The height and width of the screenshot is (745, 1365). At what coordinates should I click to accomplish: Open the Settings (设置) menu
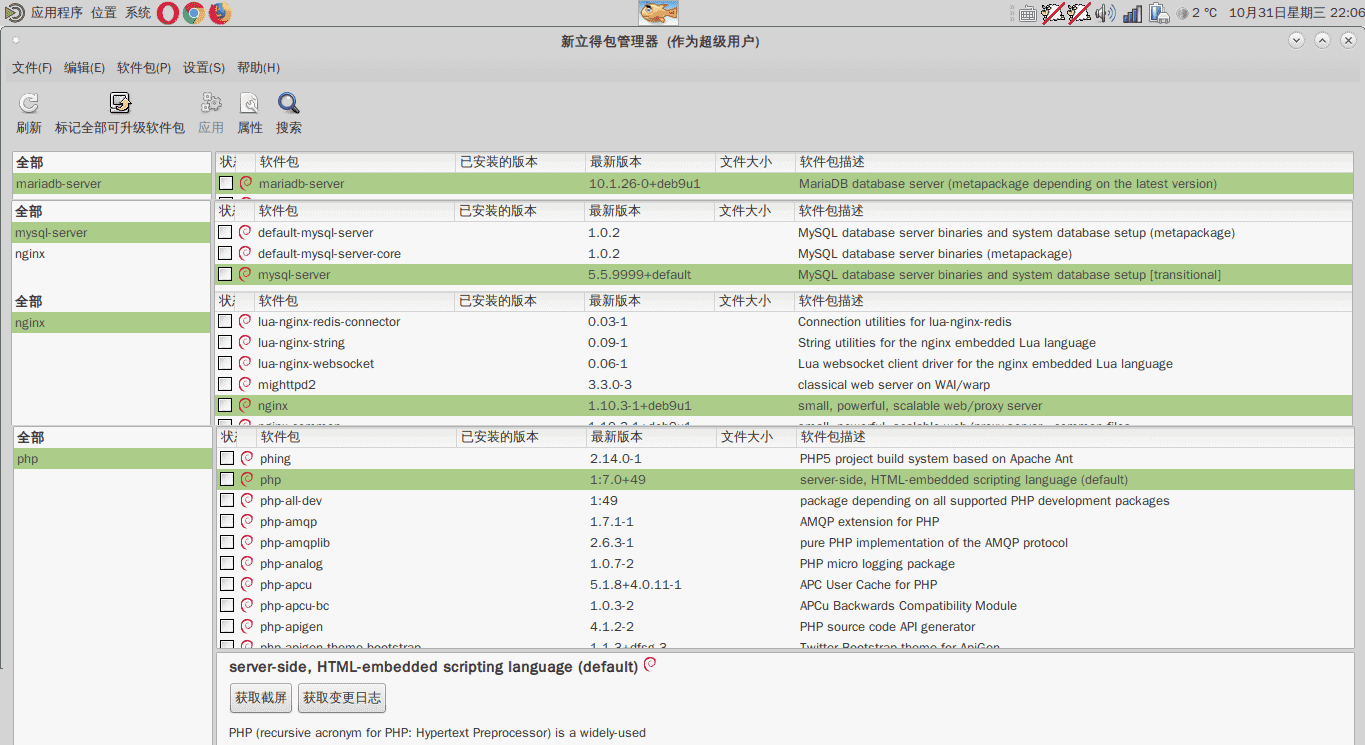[x=204, y=68]
